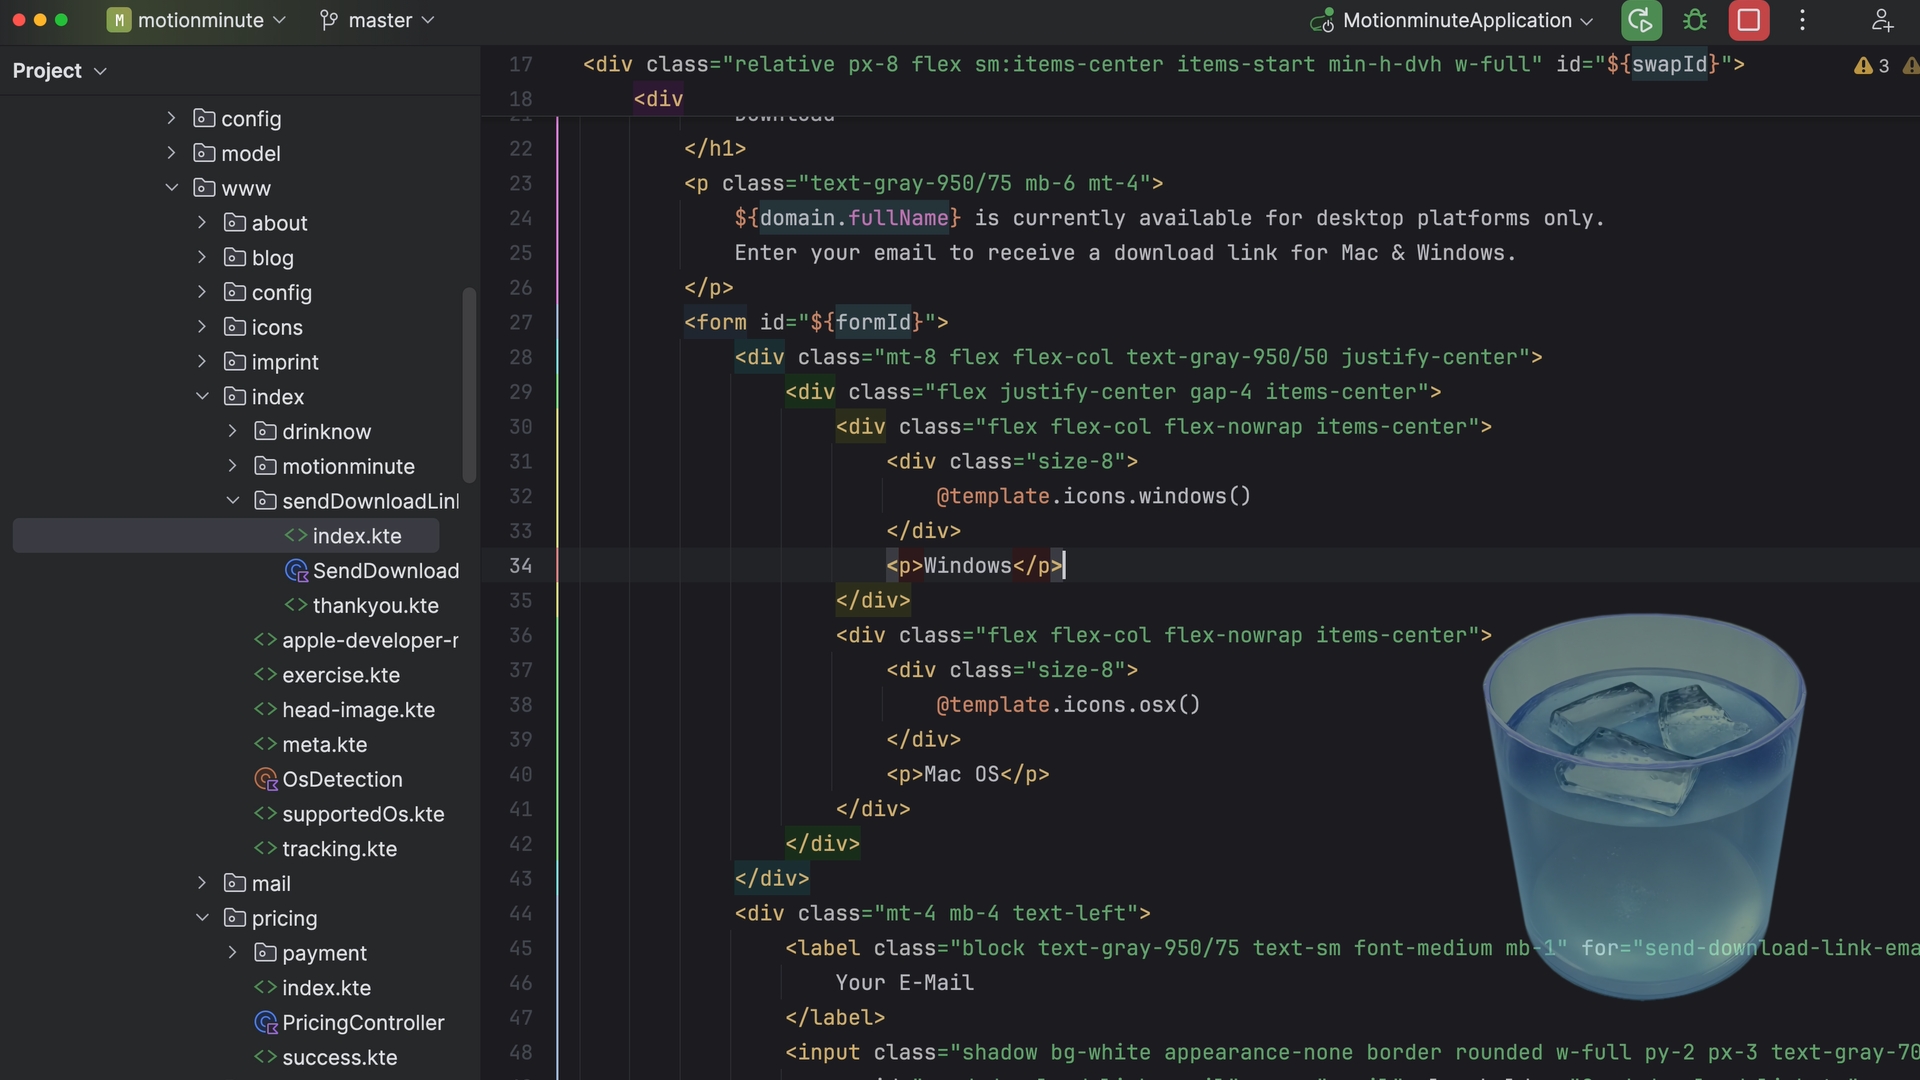Click the rerun MotionminuteApplication button
Viewport: 1920px width, 1080px height.
click(x=1641, y=20)
